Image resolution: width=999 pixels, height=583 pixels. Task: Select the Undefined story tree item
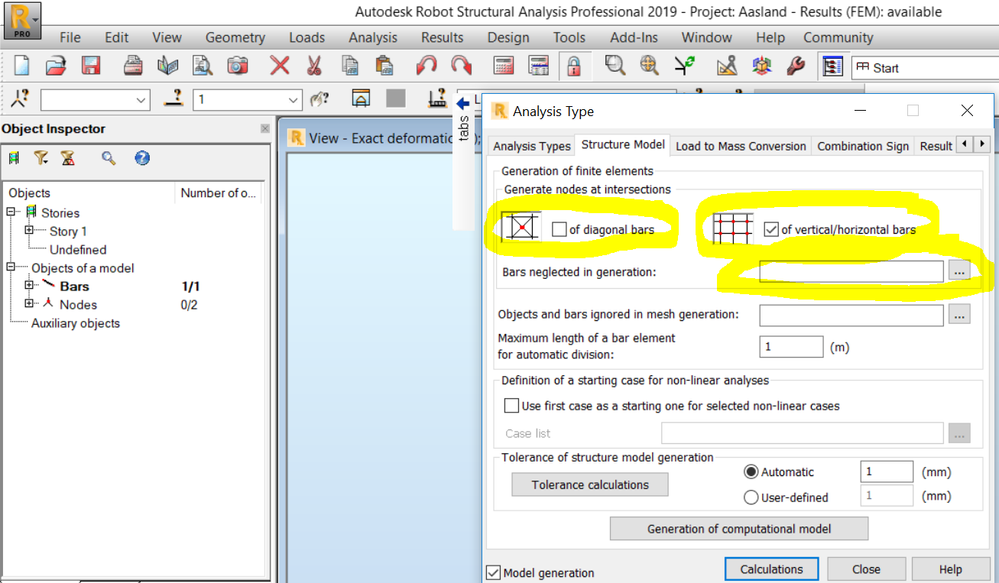coord(78,250)
